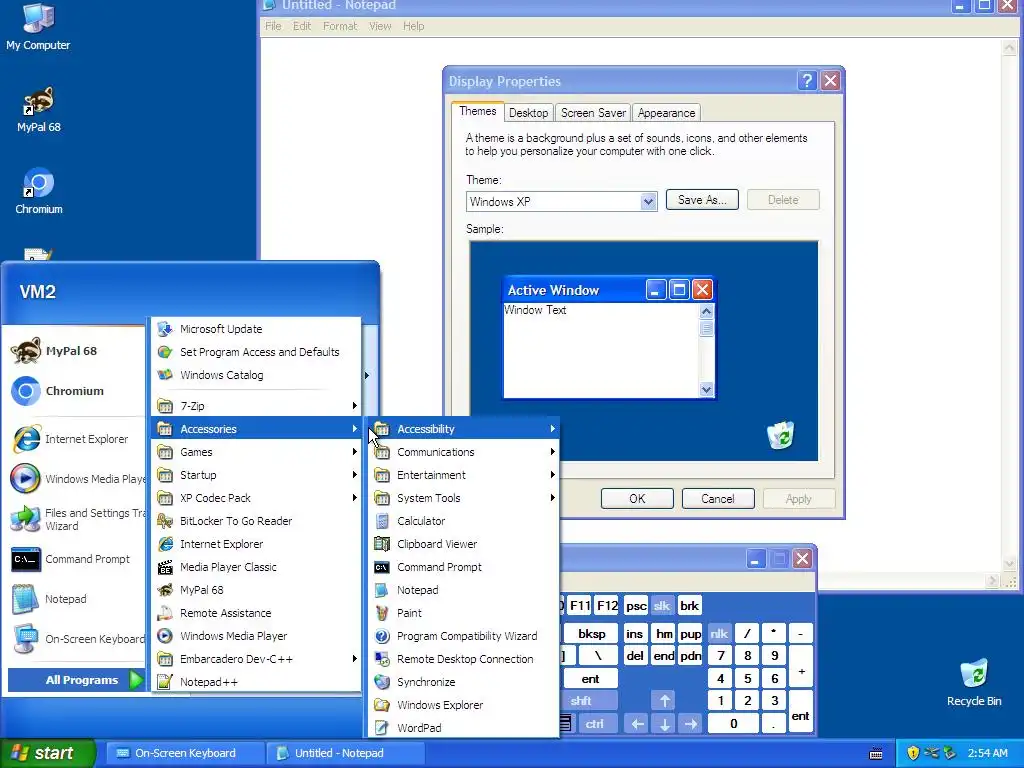Expand Entertainment submenu
The image size is (1024, 768).
(x=464, y=475)
